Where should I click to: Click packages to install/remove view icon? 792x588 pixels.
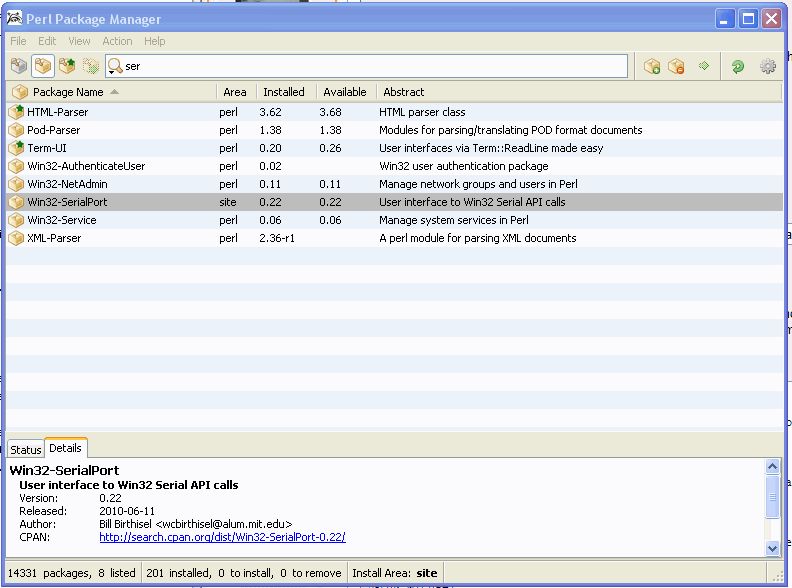click(91, 66)
